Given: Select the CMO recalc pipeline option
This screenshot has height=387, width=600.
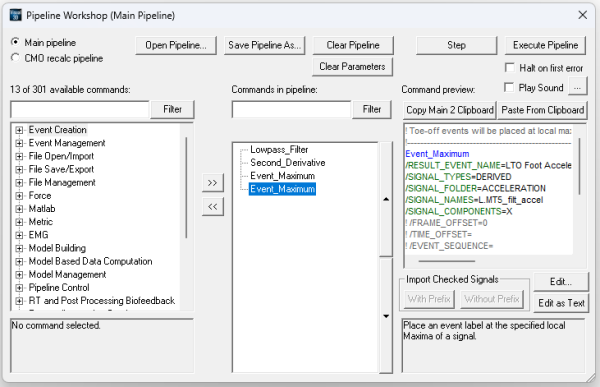Looking at the screenshot, I should tap(15, 58).
